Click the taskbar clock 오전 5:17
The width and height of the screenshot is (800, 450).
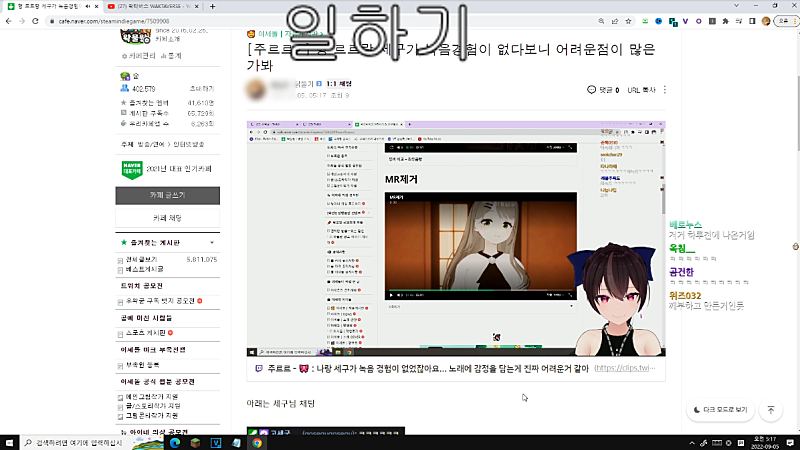pyautogui.click(x=765, y=442)
